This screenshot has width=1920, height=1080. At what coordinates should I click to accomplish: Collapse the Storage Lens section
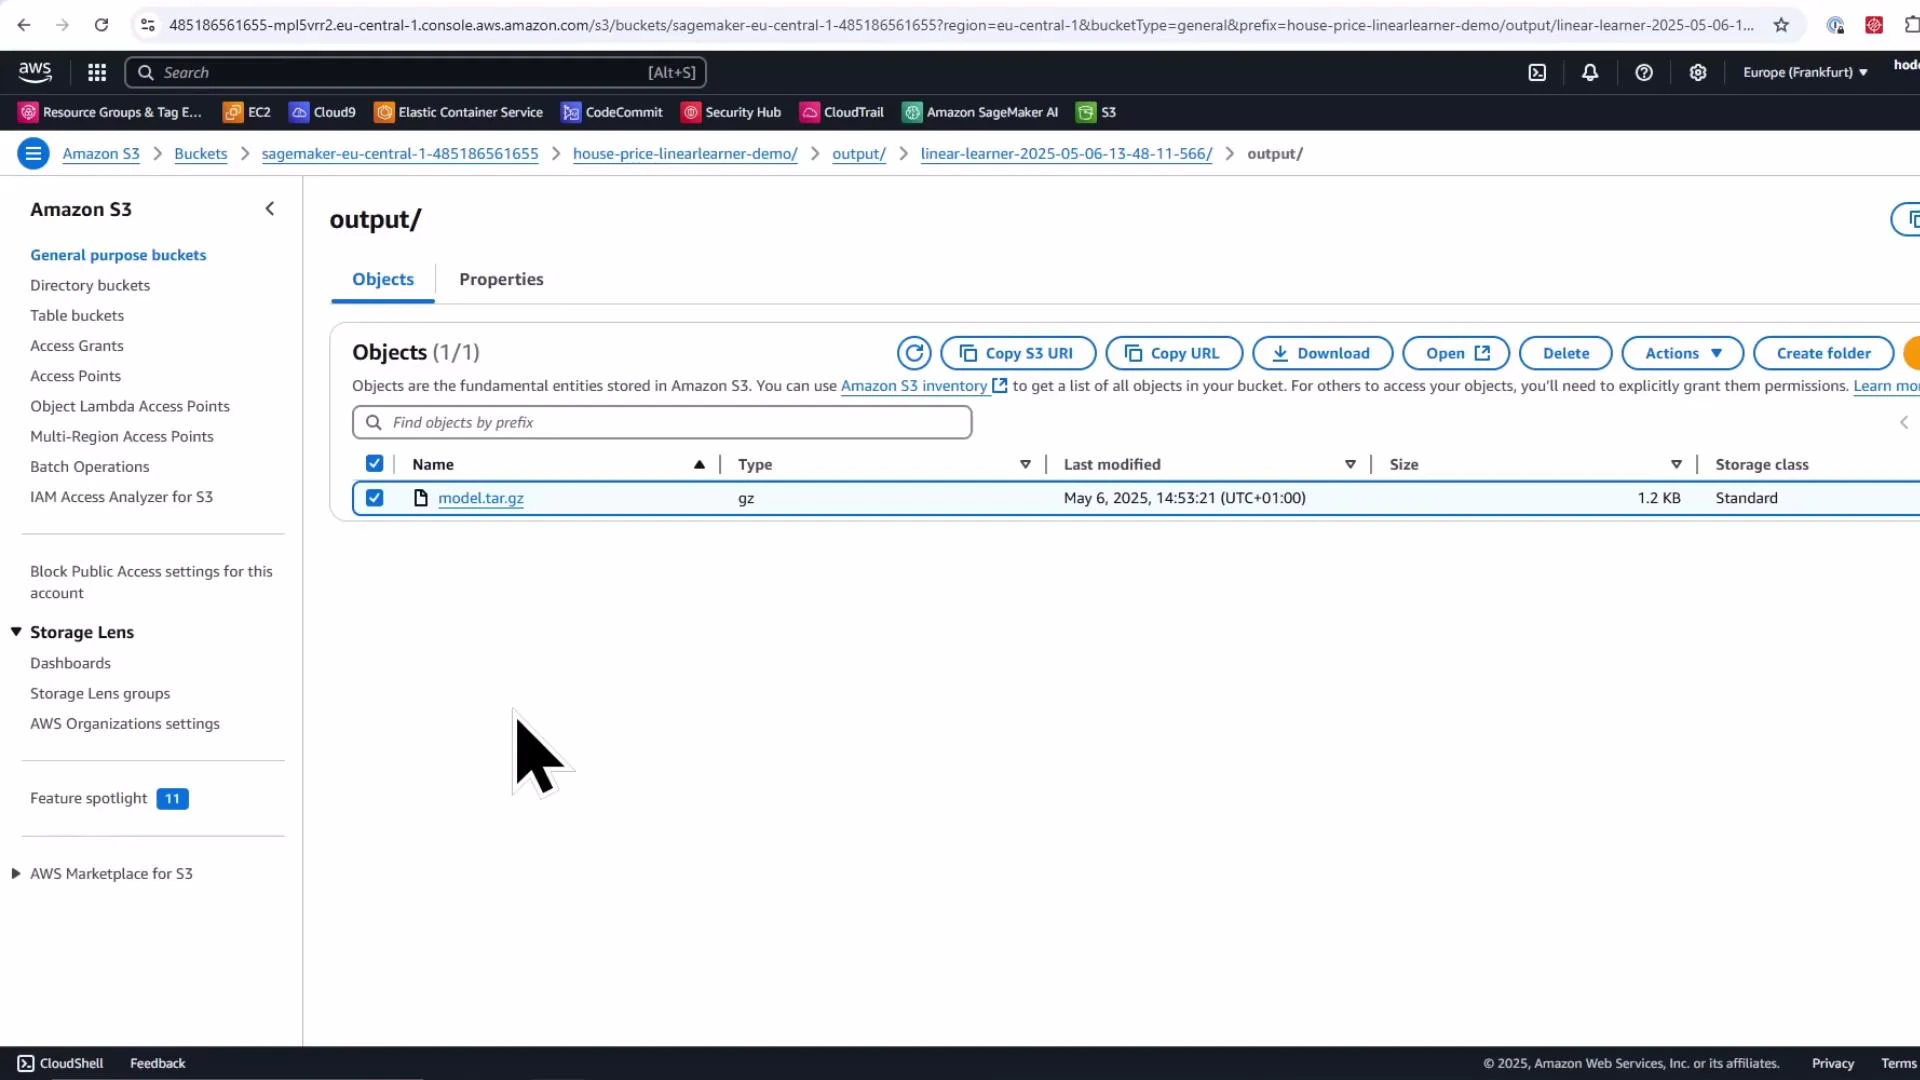[x=15, y=631]
